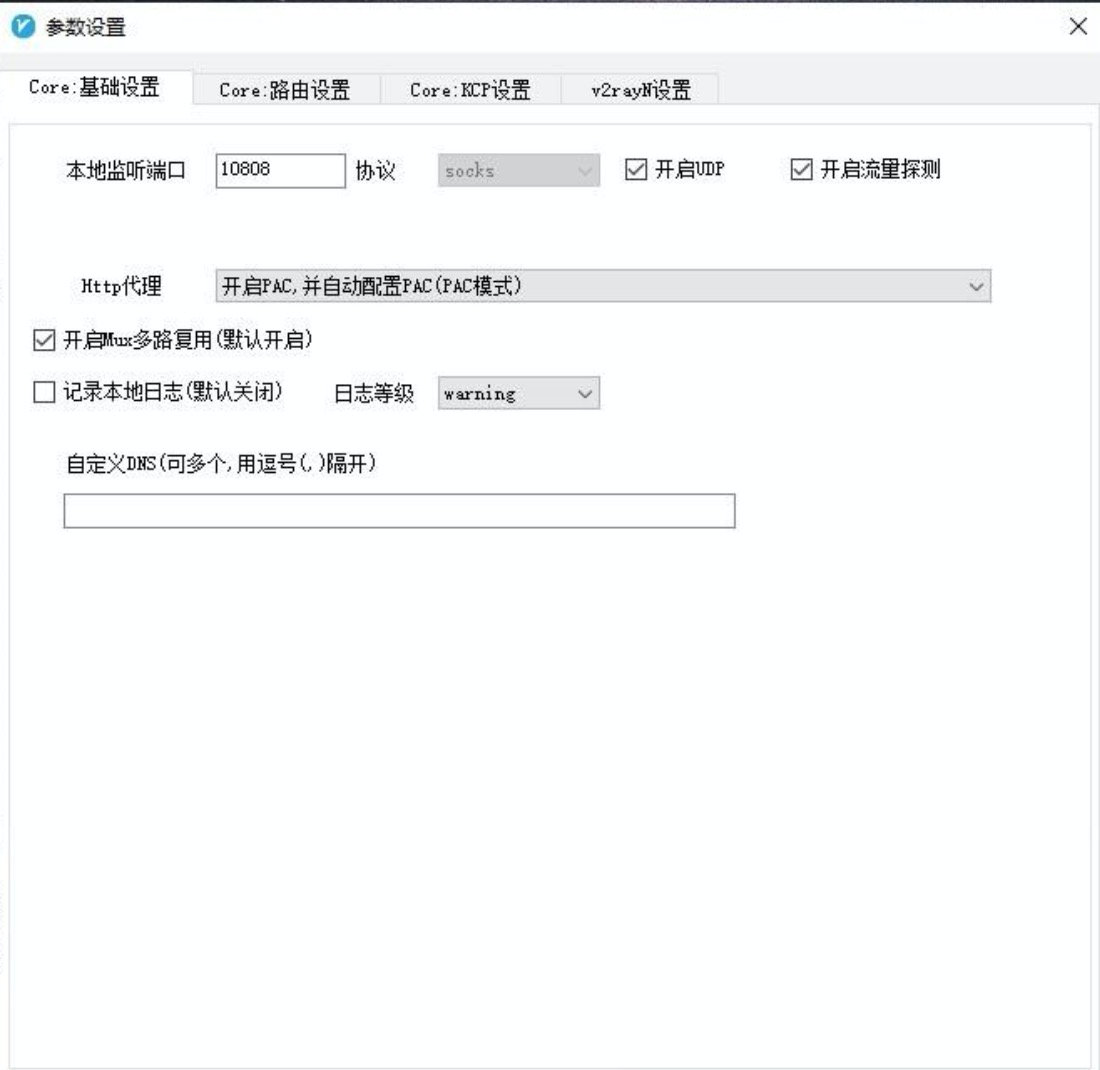This screenshot has height=1070, width=1100.
Task: Switch to the Core:基础设置 tab
Action: [x=94, y=88]
